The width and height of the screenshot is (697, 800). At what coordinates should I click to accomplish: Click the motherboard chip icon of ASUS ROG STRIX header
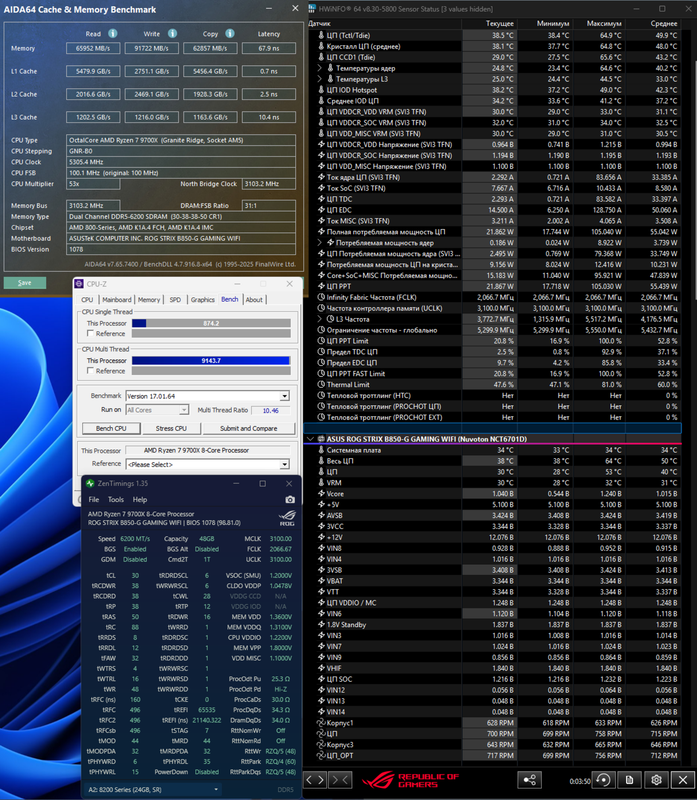(321, 439)
